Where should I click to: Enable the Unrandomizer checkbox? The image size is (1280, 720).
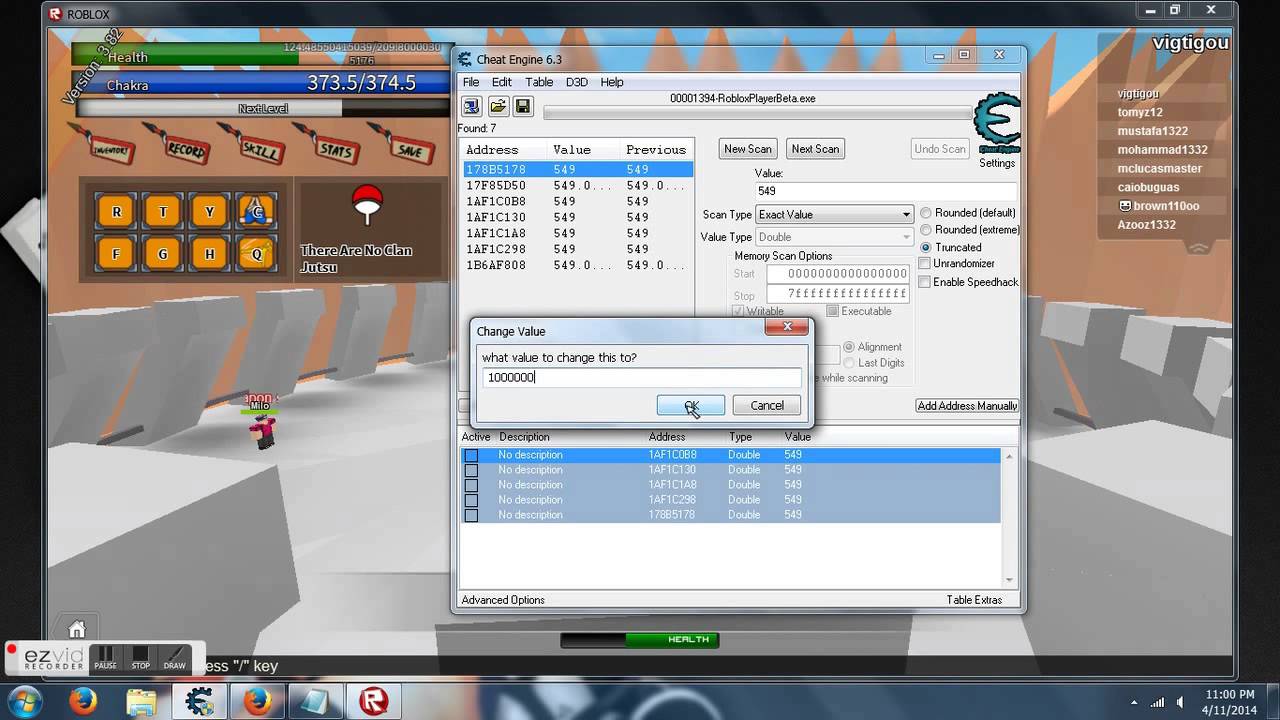925,264
